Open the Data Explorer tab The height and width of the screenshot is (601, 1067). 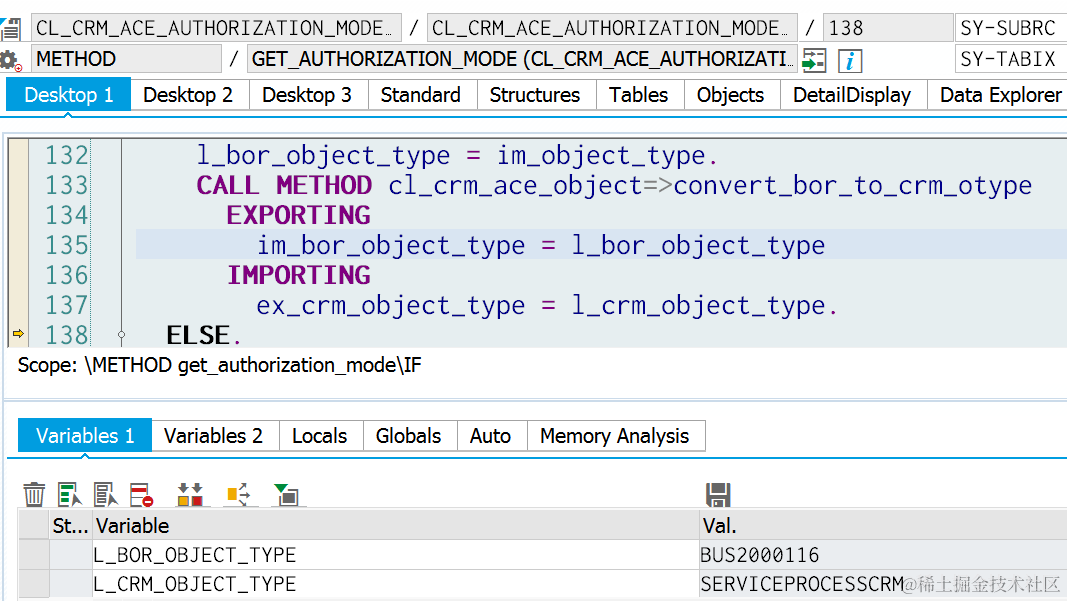point(1000,95)
